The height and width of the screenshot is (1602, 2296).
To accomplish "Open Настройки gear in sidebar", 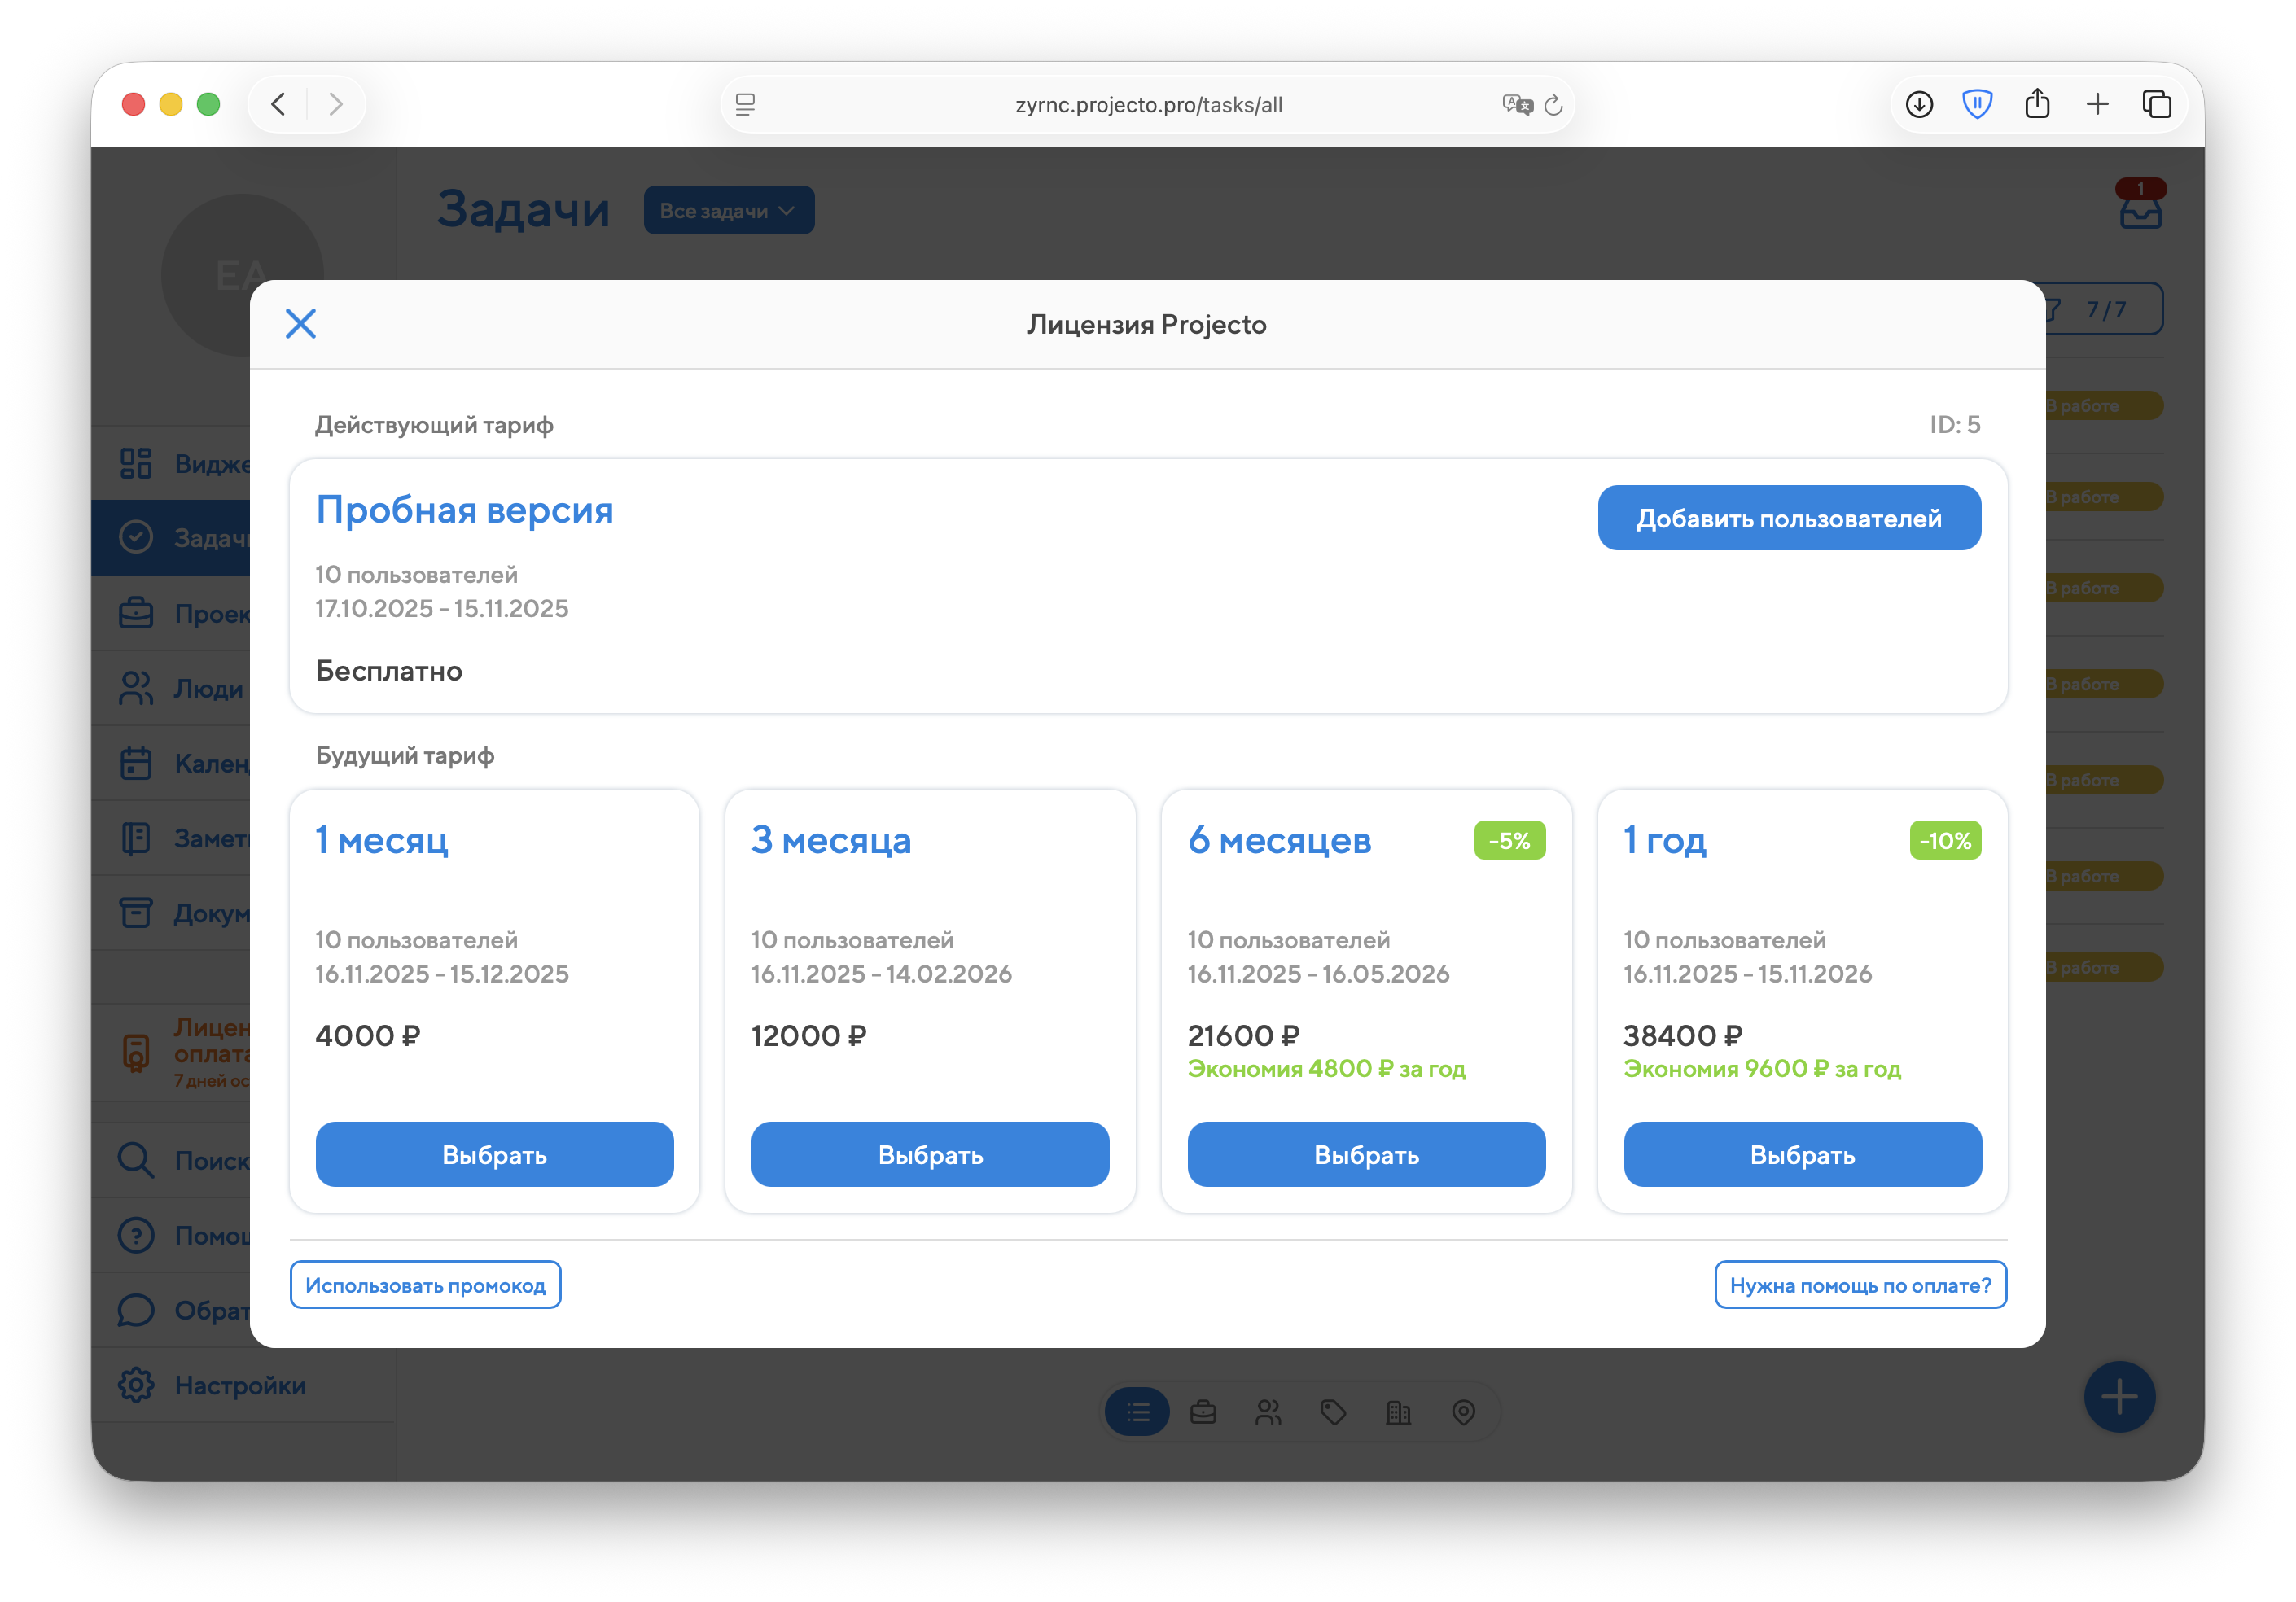I will (x=136, y=1385).
